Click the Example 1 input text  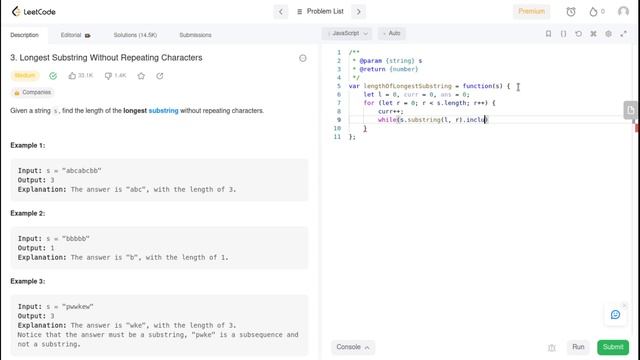click(60, 171)
